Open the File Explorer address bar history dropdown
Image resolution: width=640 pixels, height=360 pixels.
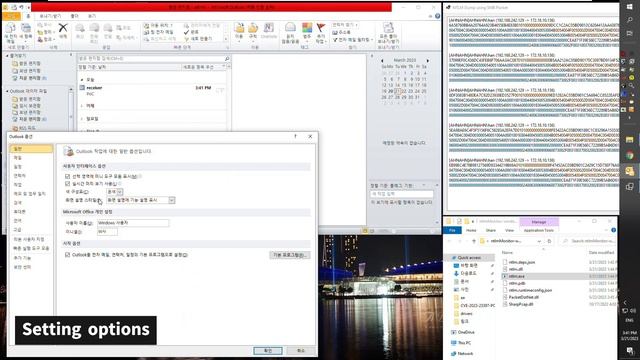click(539, 241)
